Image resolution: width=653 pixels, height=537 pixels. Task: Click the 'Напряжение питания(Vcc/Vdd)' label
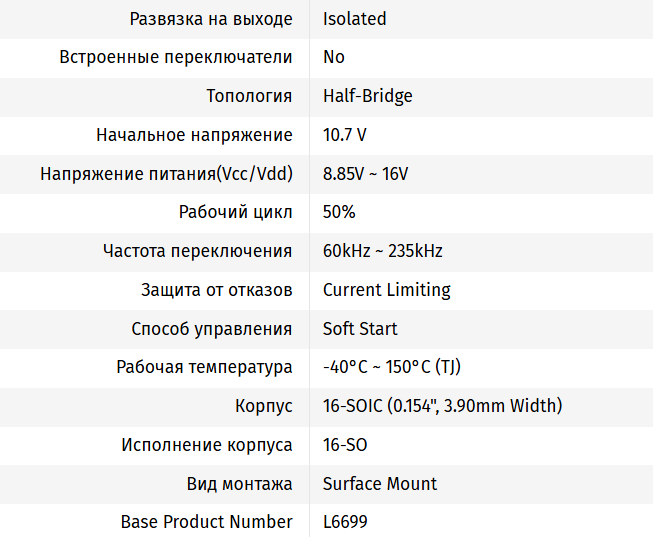pos(166,174)
